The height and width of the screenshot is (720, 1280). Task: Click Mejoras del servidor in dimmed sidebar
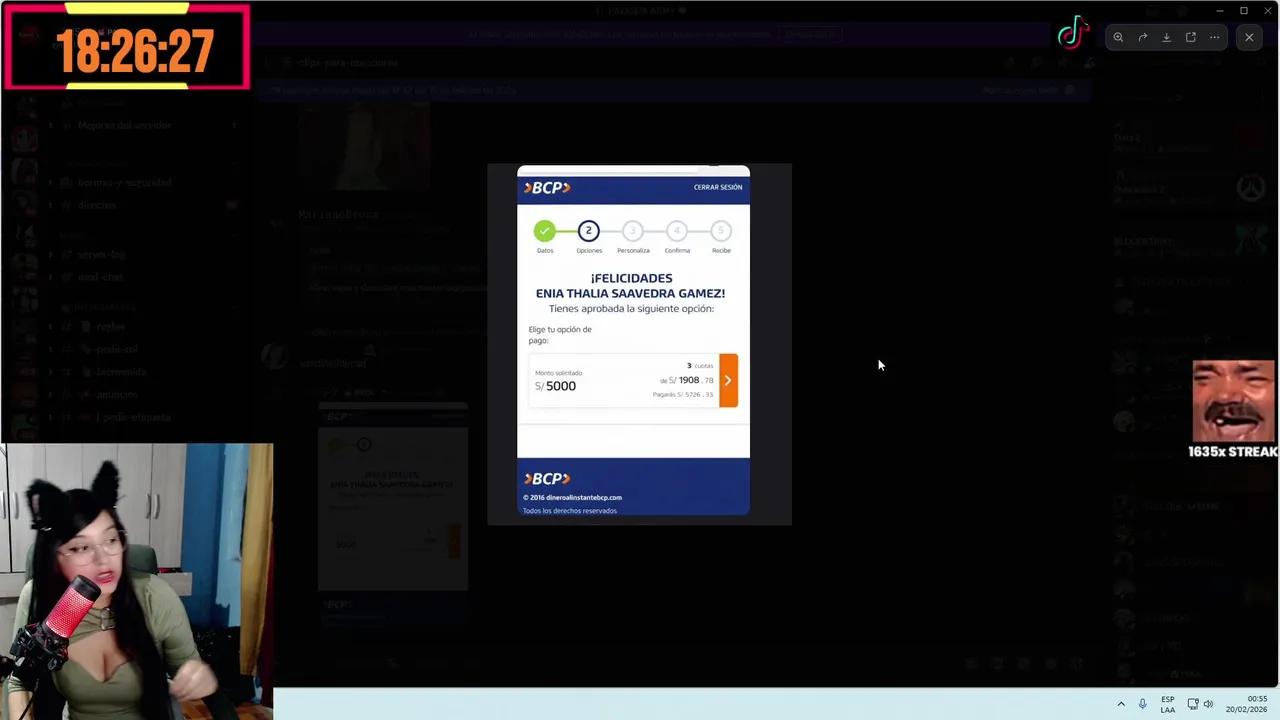point(125,125)
